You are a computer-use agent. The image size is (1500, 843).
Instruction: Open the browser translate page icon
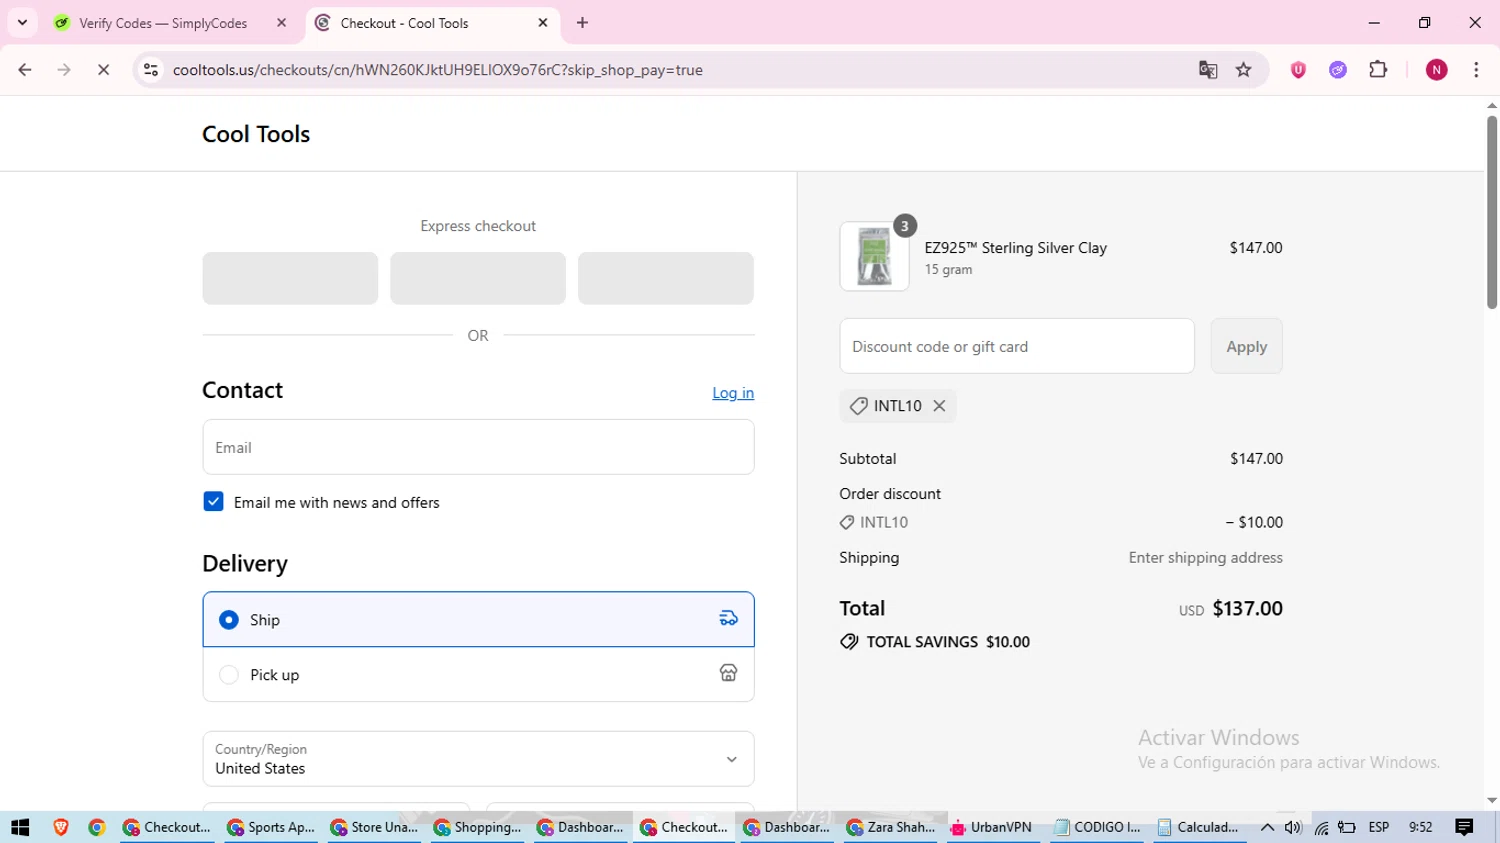point(1208,70)
